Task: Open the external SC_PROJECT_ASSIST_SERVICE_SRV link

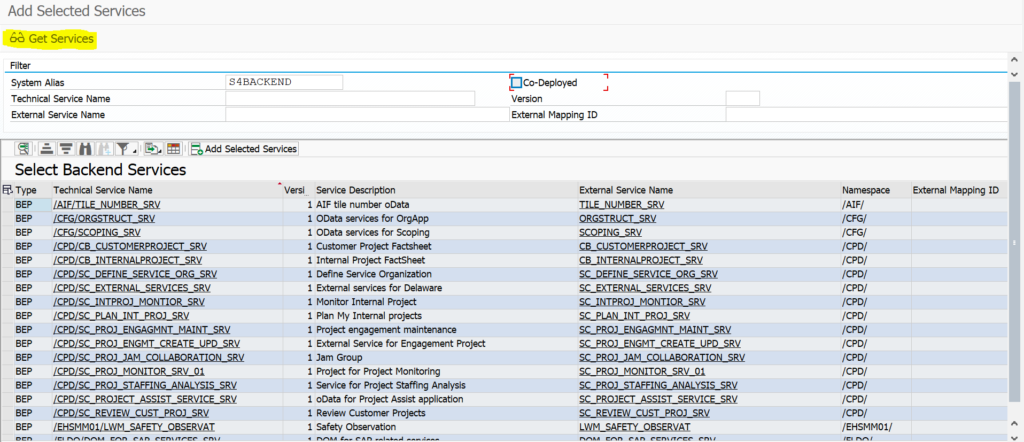Action: 658,399
